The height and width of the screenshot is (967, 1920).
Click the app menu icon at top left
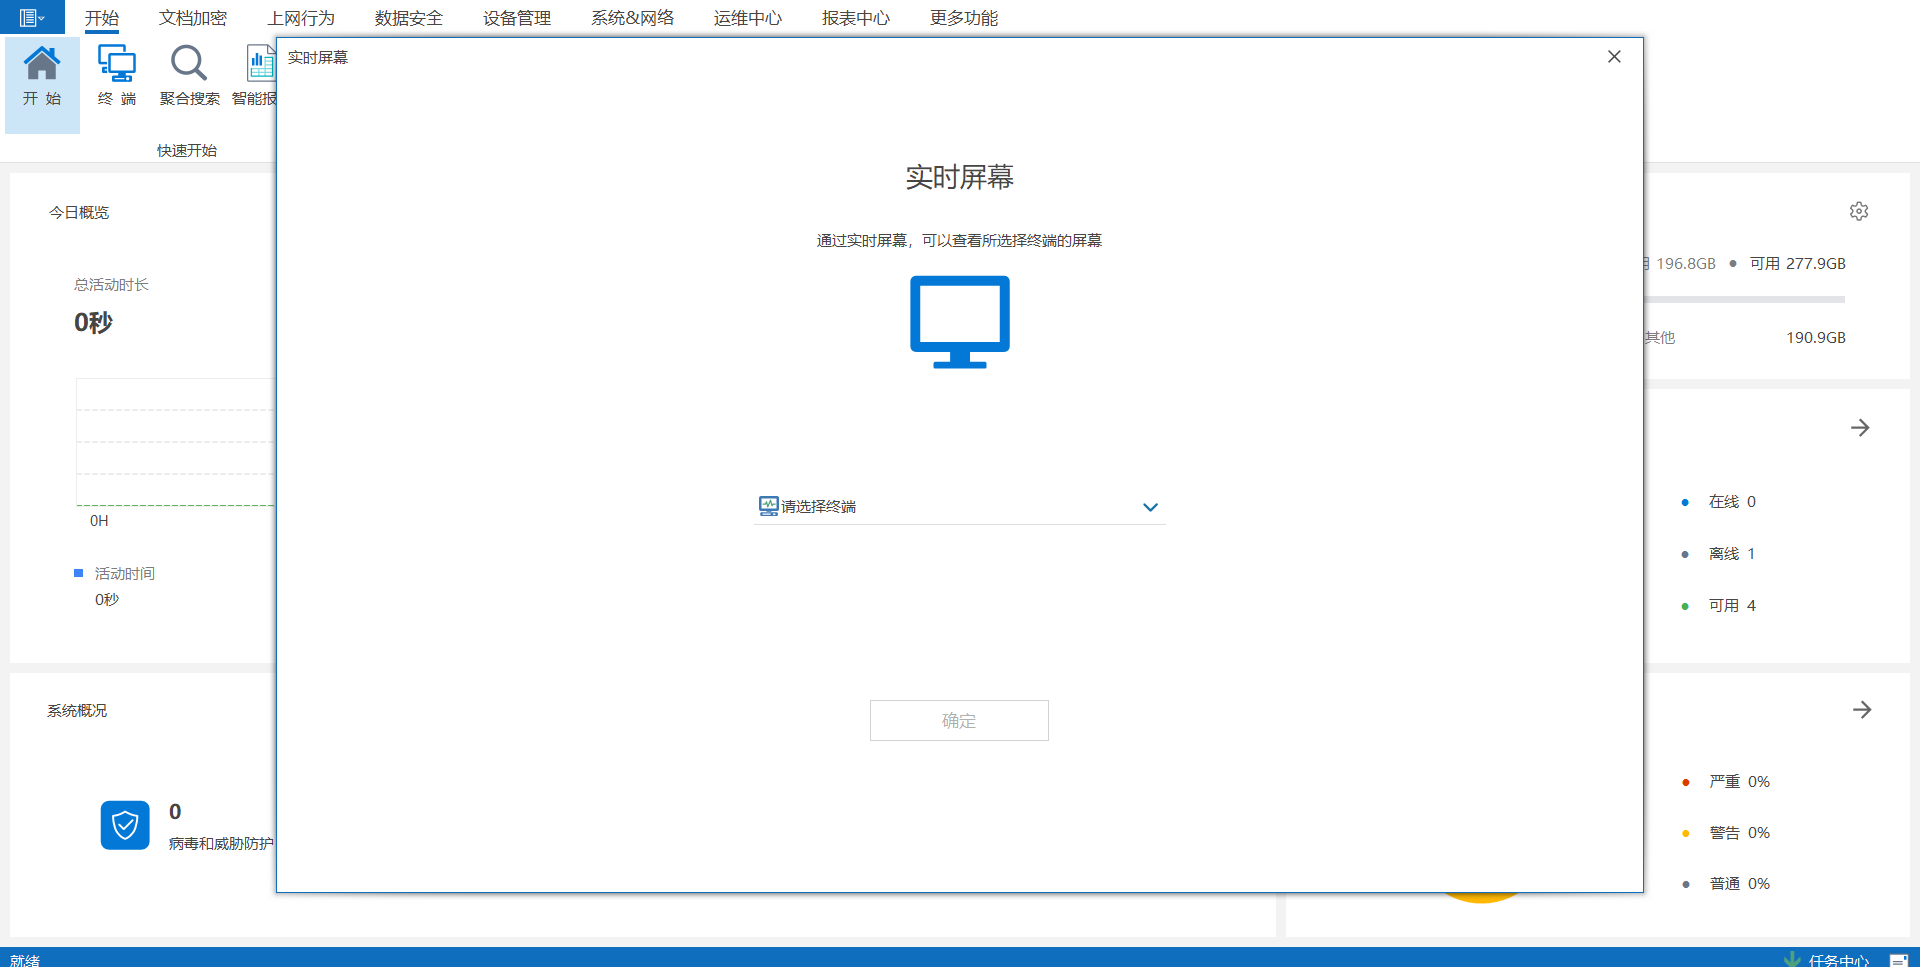(27, 16)
